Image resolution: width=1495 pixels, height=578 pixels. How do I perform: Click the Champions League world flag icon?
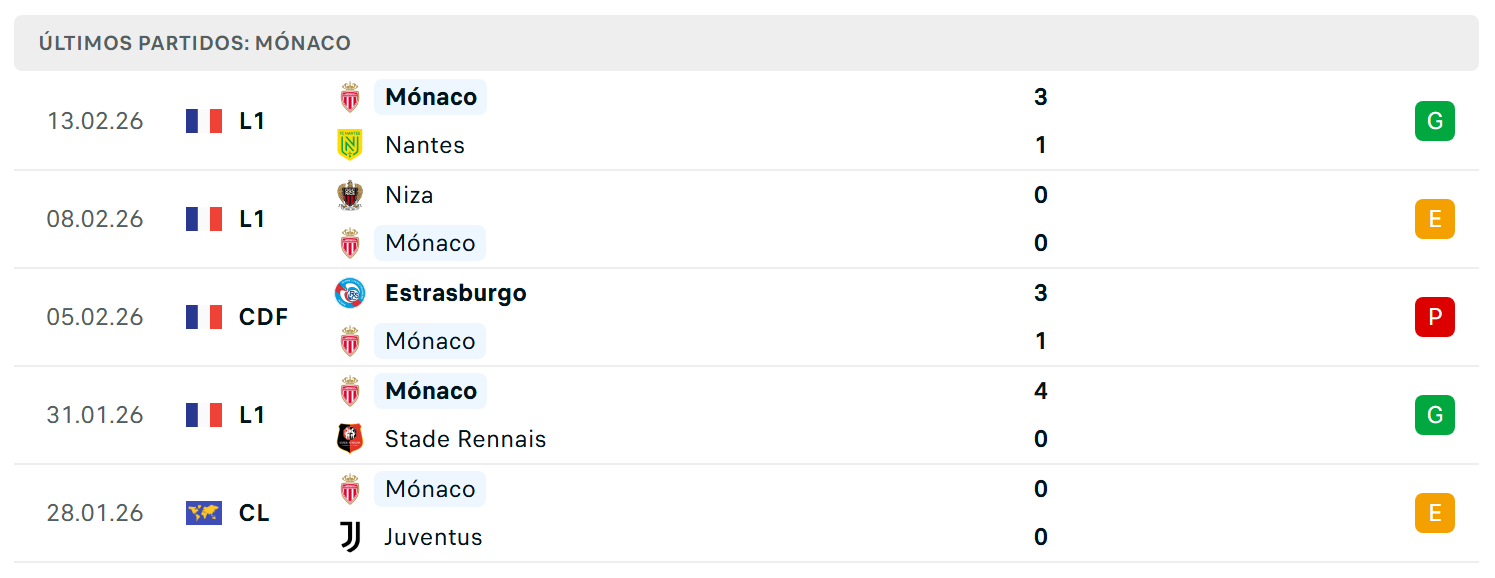[204, 513]
